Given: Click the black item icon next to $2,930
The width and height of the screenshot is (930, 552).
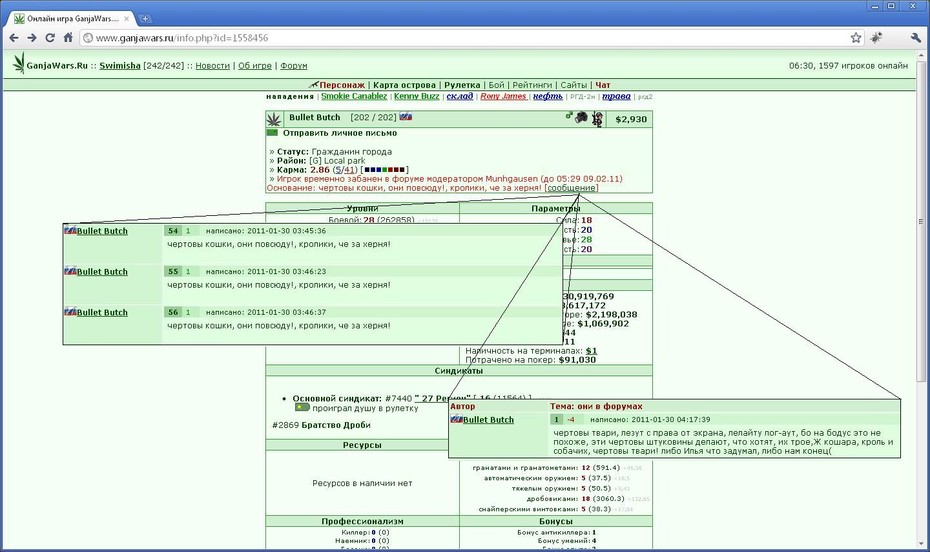Looking at the screenshot, I should click(582, 117).
